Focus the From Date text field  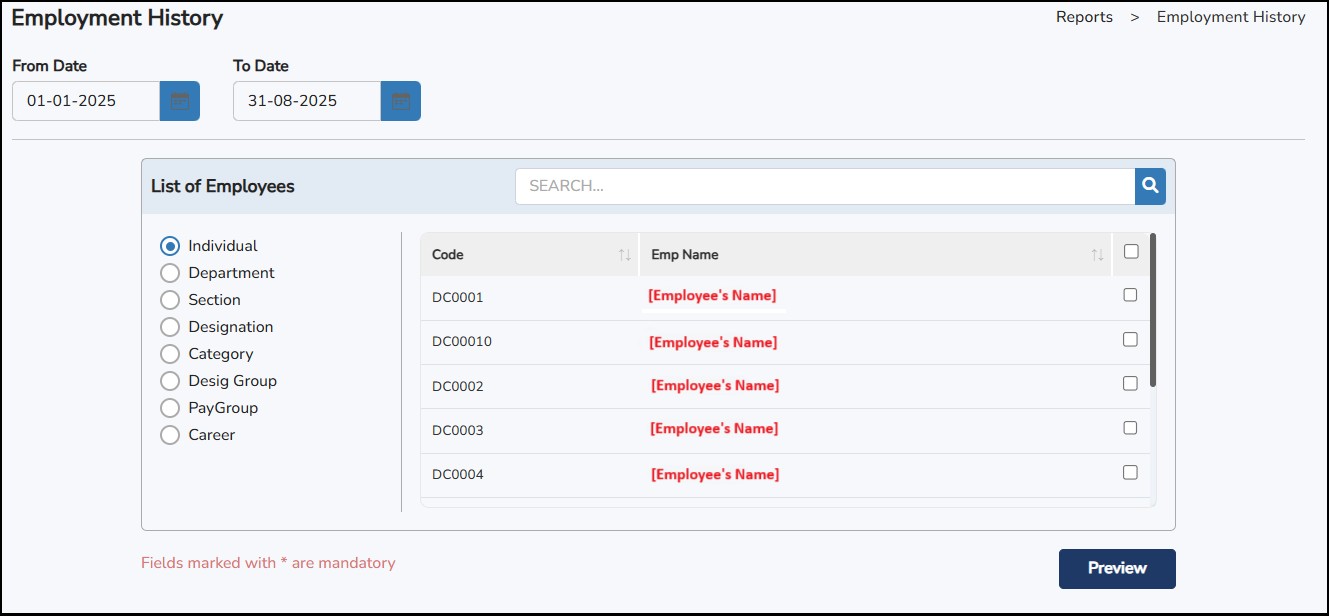86,101
